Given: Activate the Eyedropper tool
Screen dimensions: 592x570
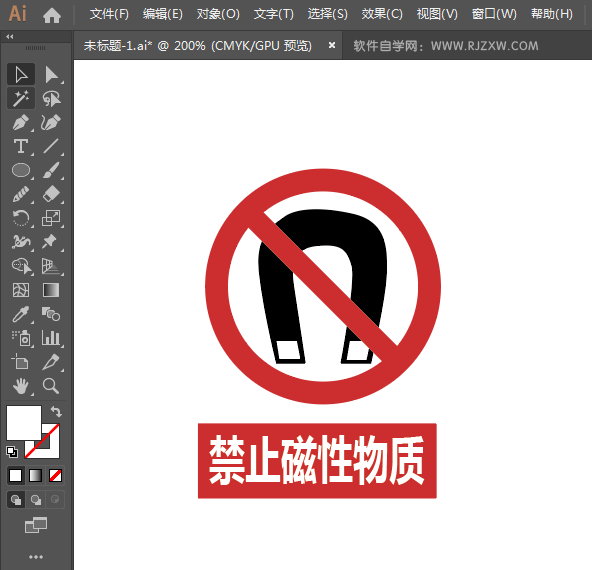Looking at the screenshot, I should pos(21,314).
